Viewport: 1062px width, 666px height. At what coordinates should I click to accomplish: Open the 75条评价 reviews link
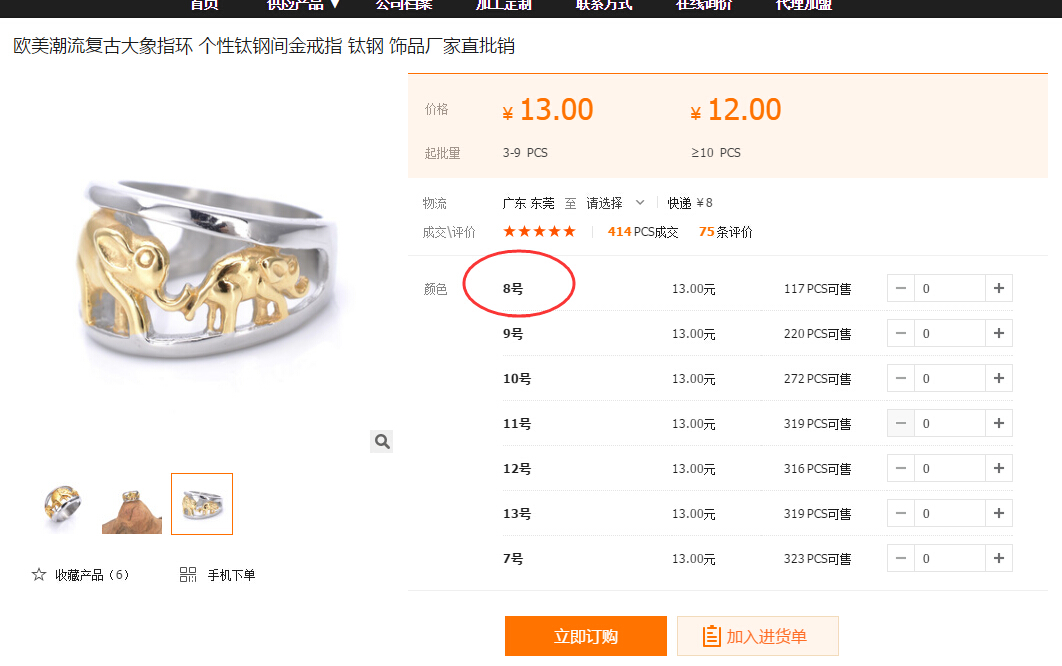(725, 232)
